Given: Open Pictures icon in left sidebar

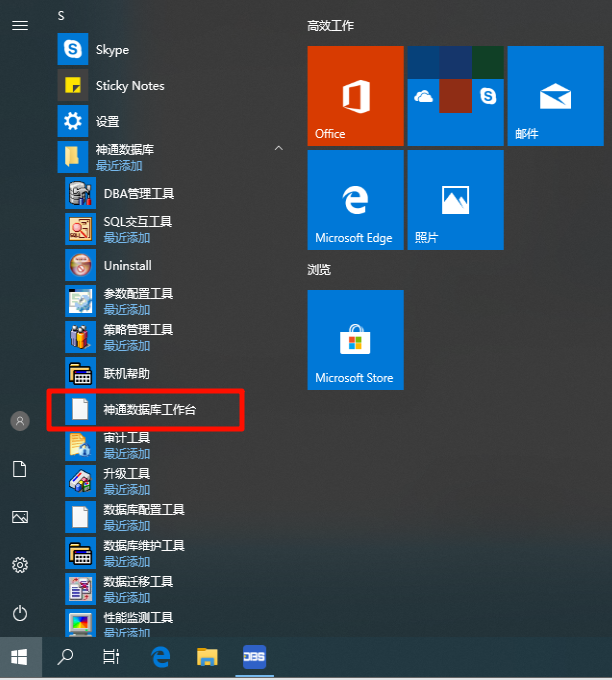Looking at the screenshot, I should click(x=20, y=517).
